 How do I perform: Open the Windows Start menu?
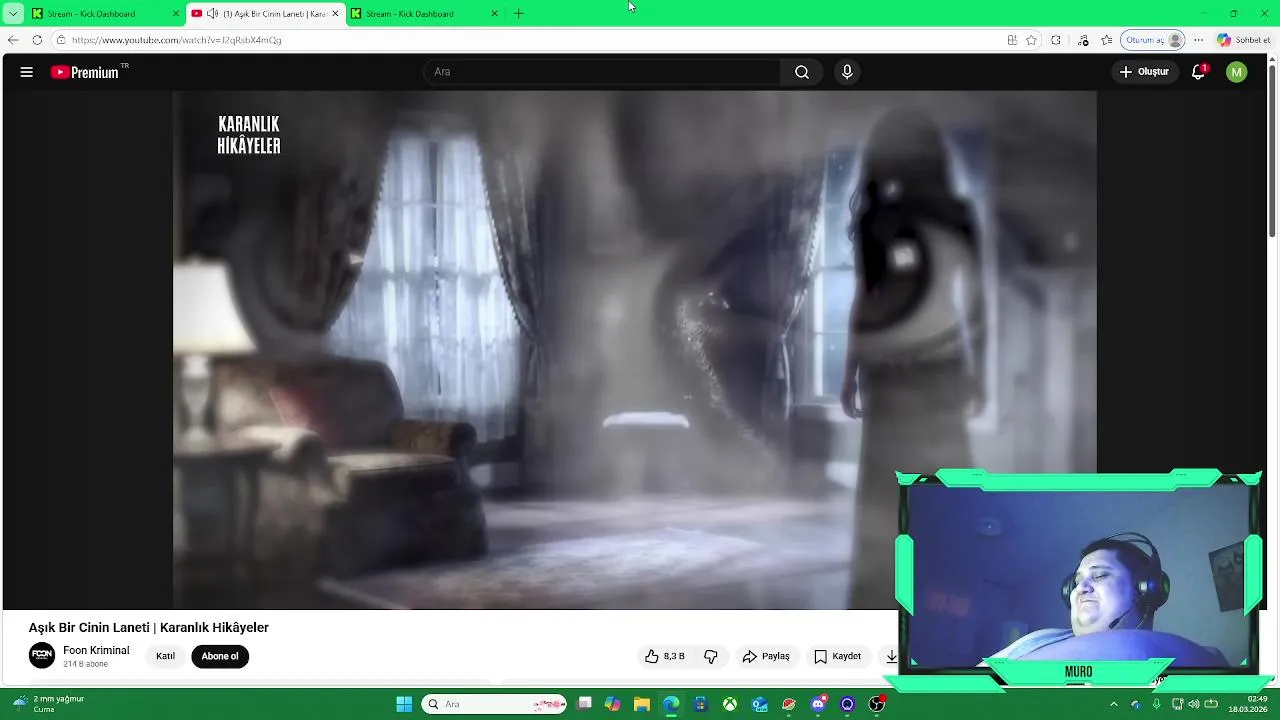pos(404,704)
